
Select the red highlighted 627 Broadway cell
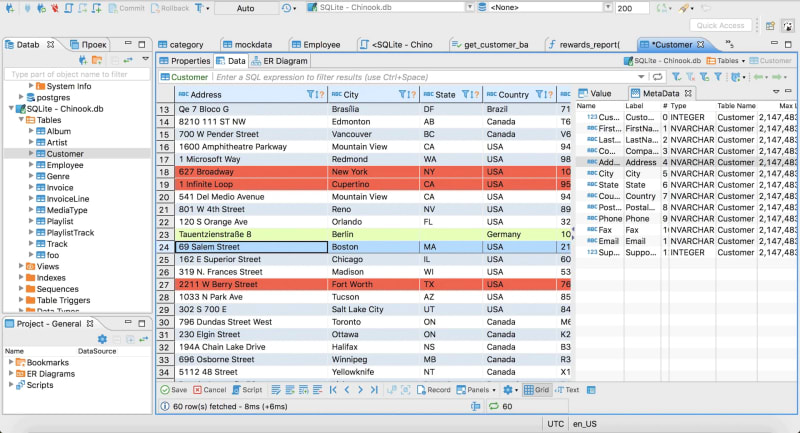[x=251, y=172]
